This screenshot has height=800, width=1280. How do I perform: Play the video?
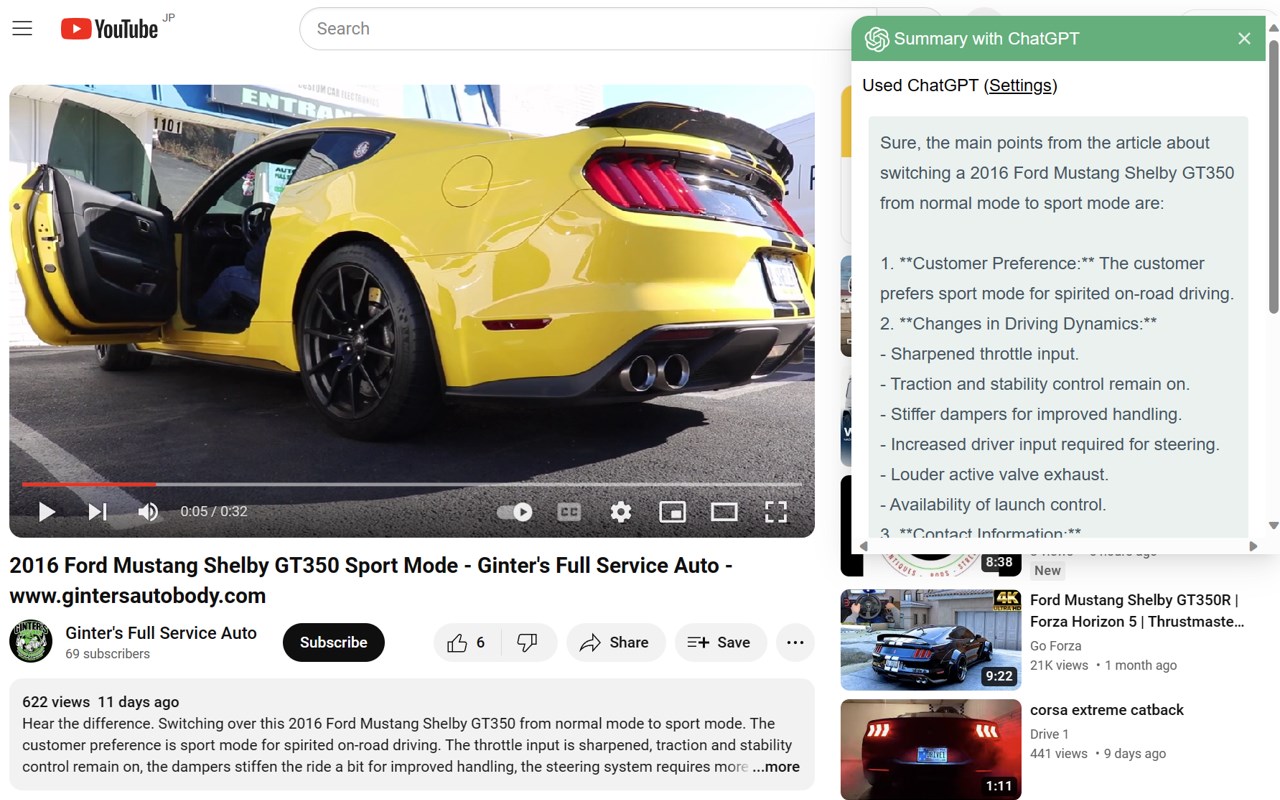pyautogui.click(x=46, y=512)
